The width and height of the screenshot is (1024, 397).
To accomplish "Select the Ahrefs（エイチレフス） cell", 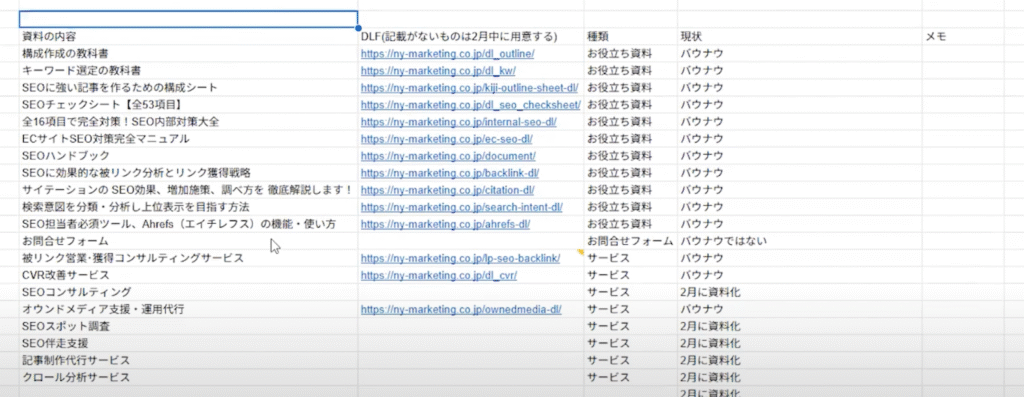I will coord(189,224).
